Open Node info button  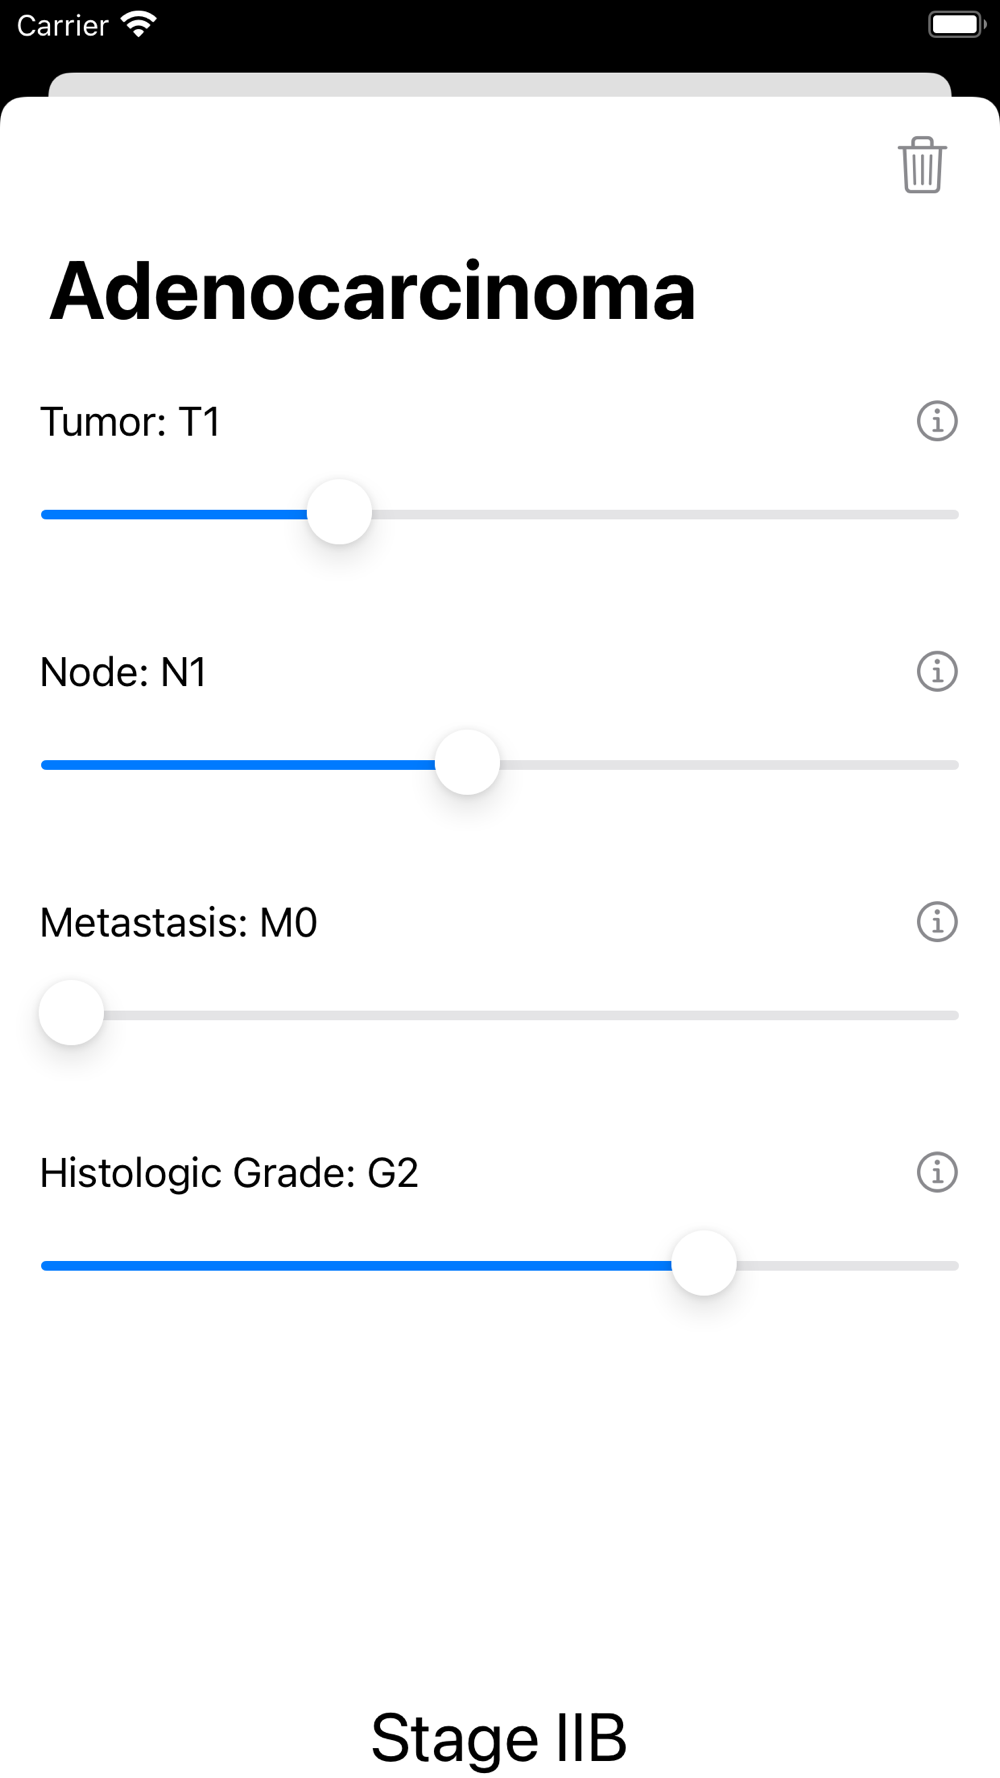click(936, 672)
